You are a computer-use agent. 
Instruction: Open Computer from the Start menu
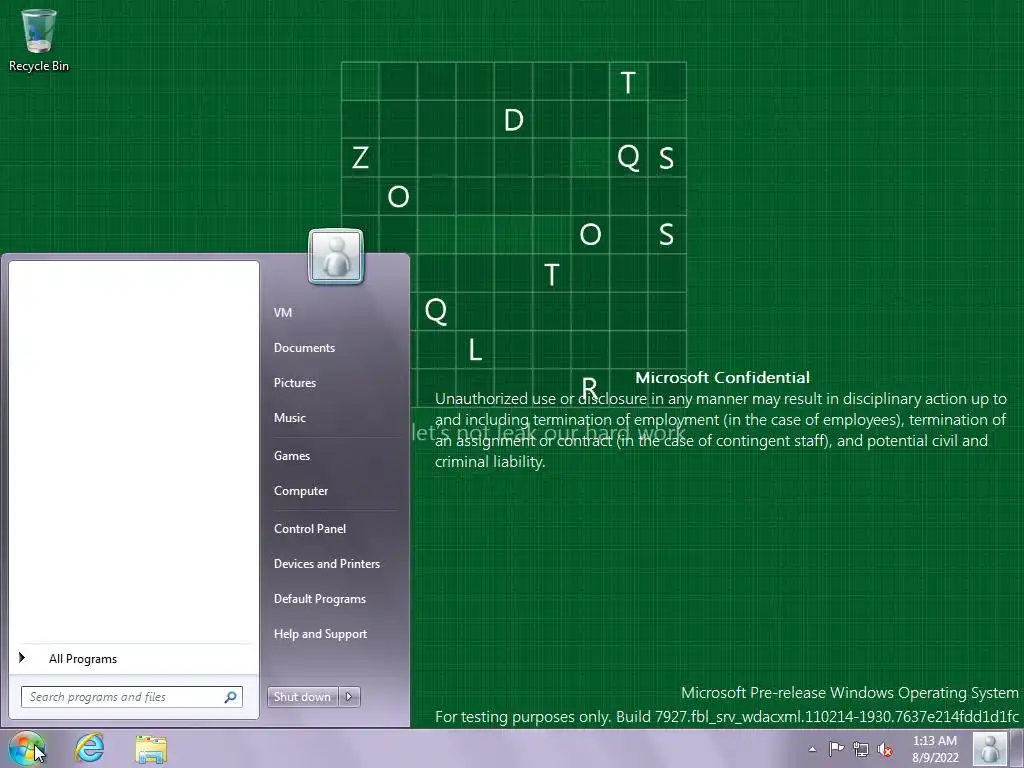point(300,491)
